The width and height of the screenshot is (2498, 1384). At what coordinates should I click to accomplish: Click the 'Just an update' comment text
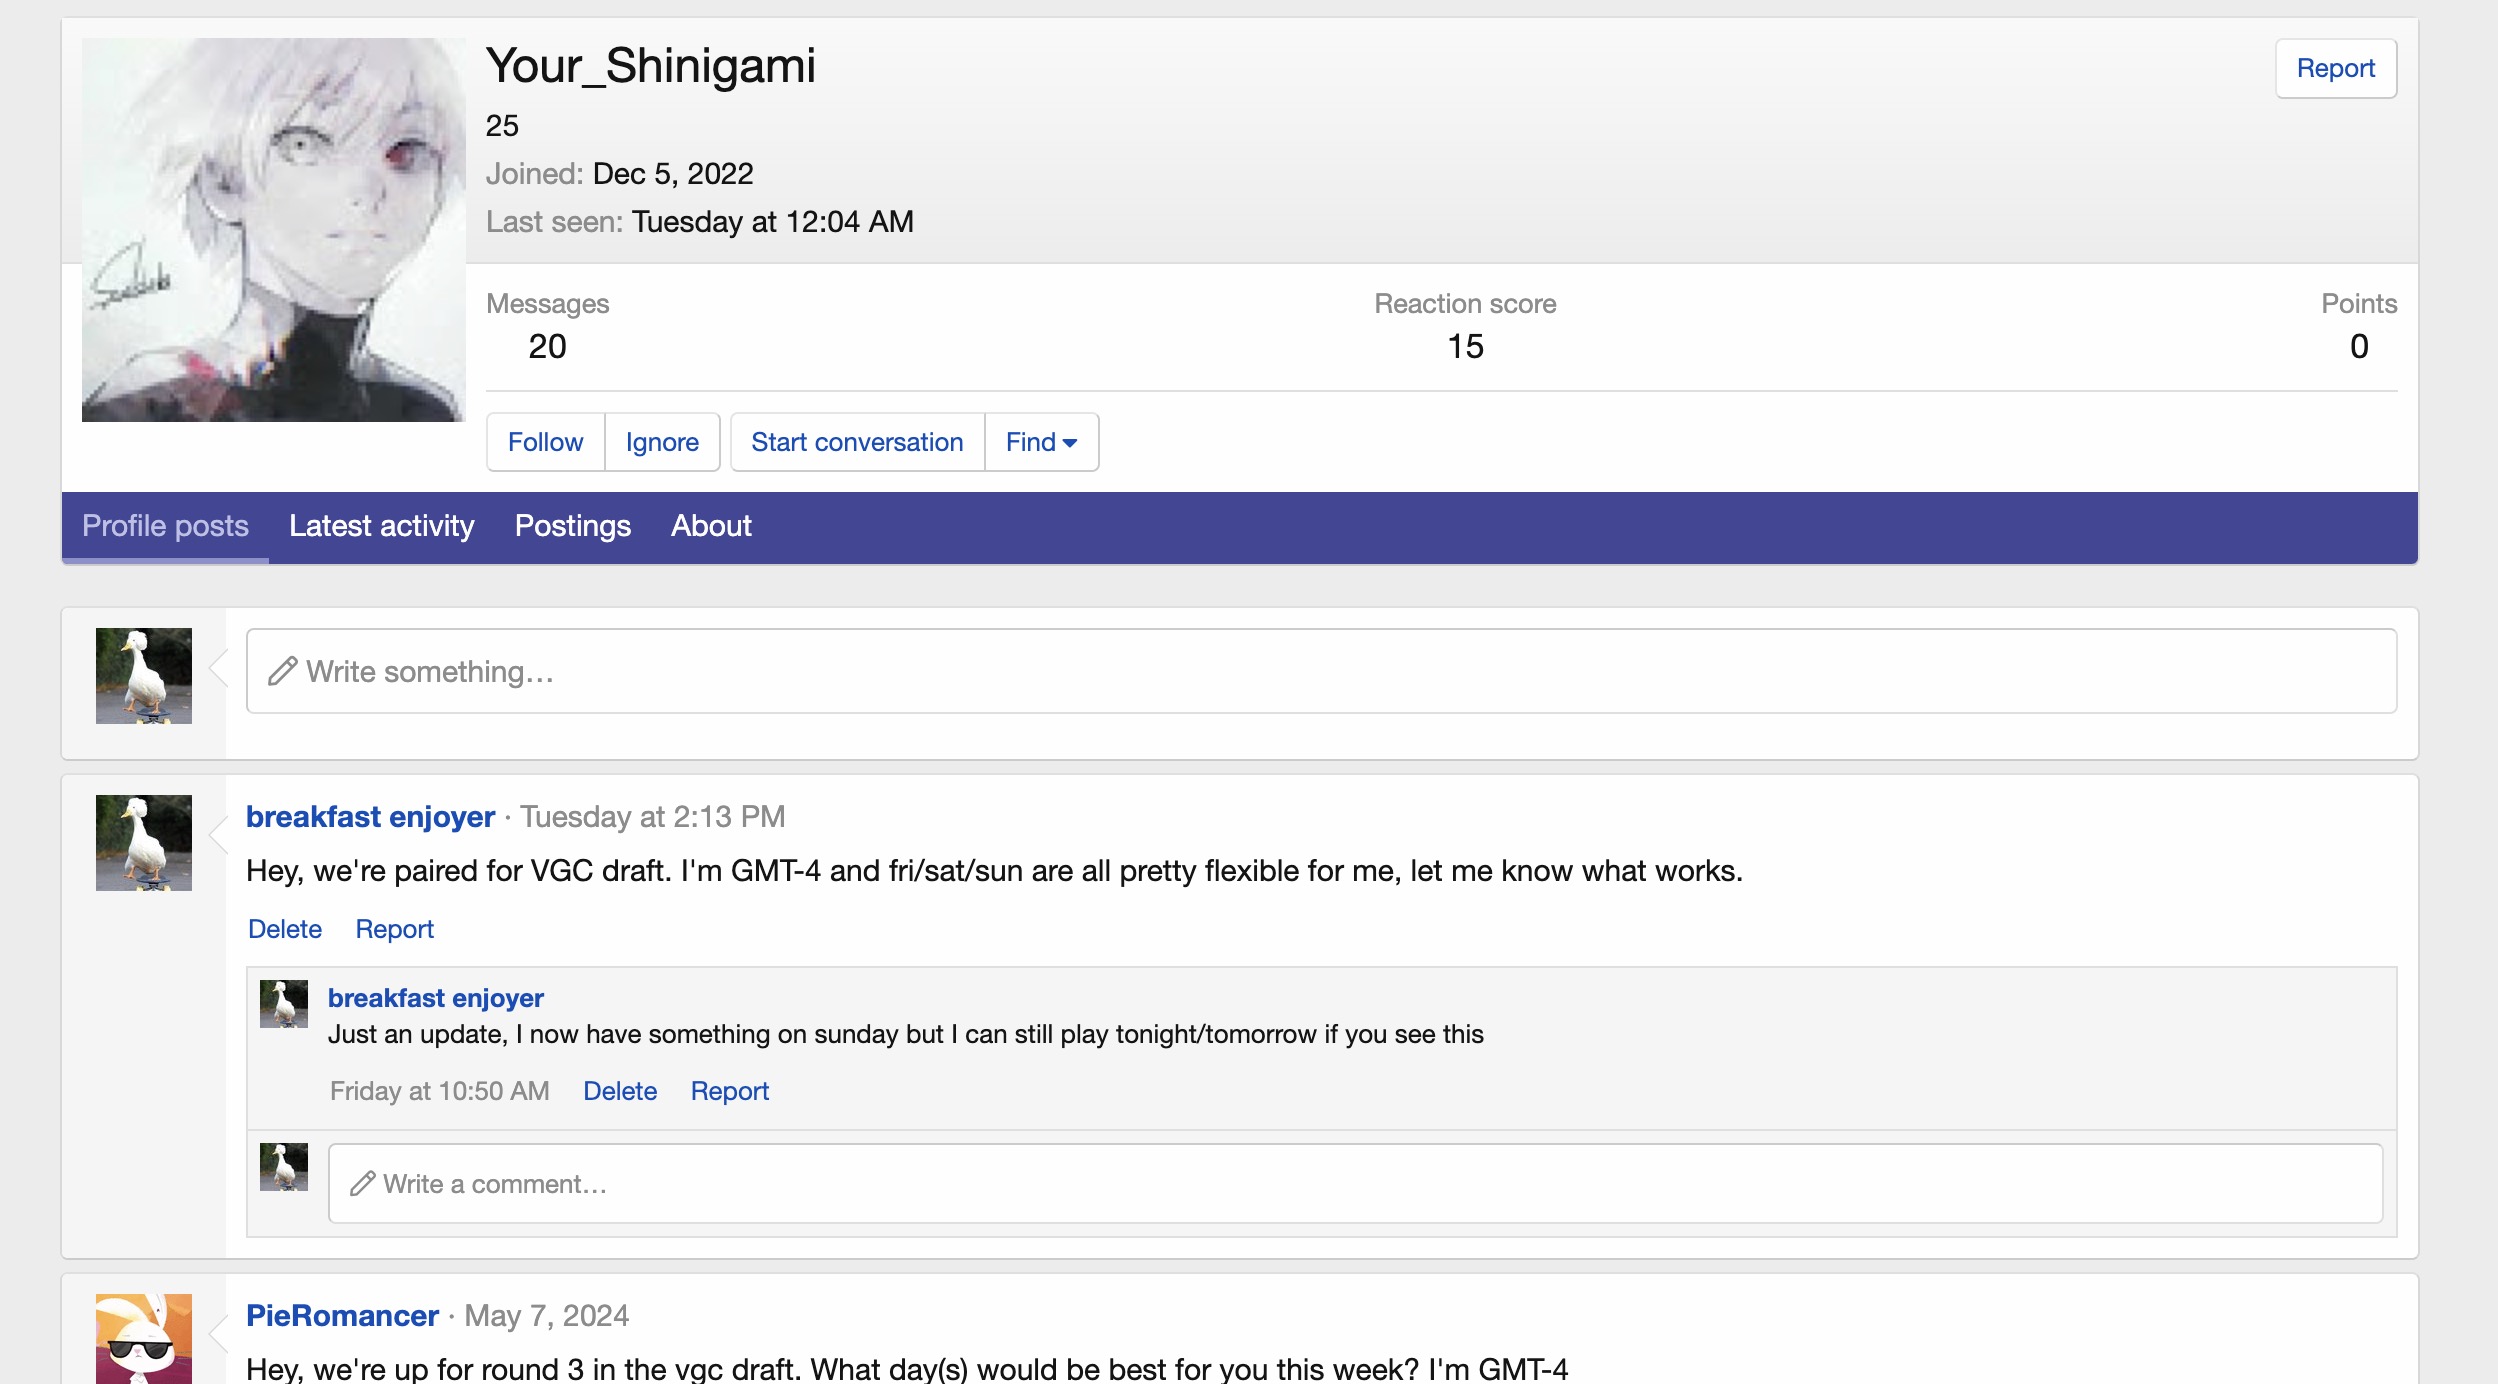pyautogui.click(x=905, y=1034)
